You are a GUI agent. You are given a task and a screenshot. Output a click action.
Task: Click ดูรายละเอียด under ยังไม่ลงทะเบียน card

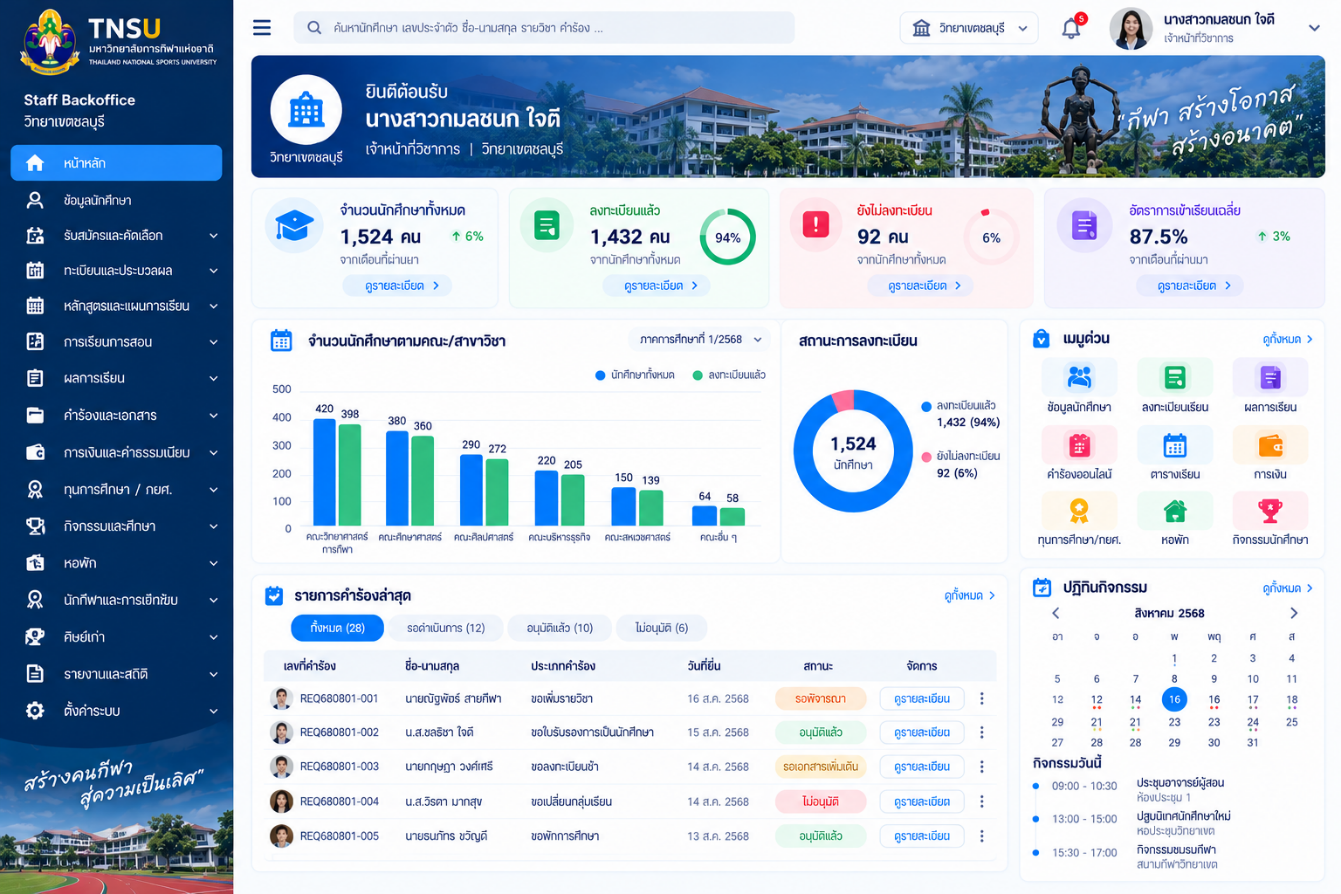(x=919, y=285)
